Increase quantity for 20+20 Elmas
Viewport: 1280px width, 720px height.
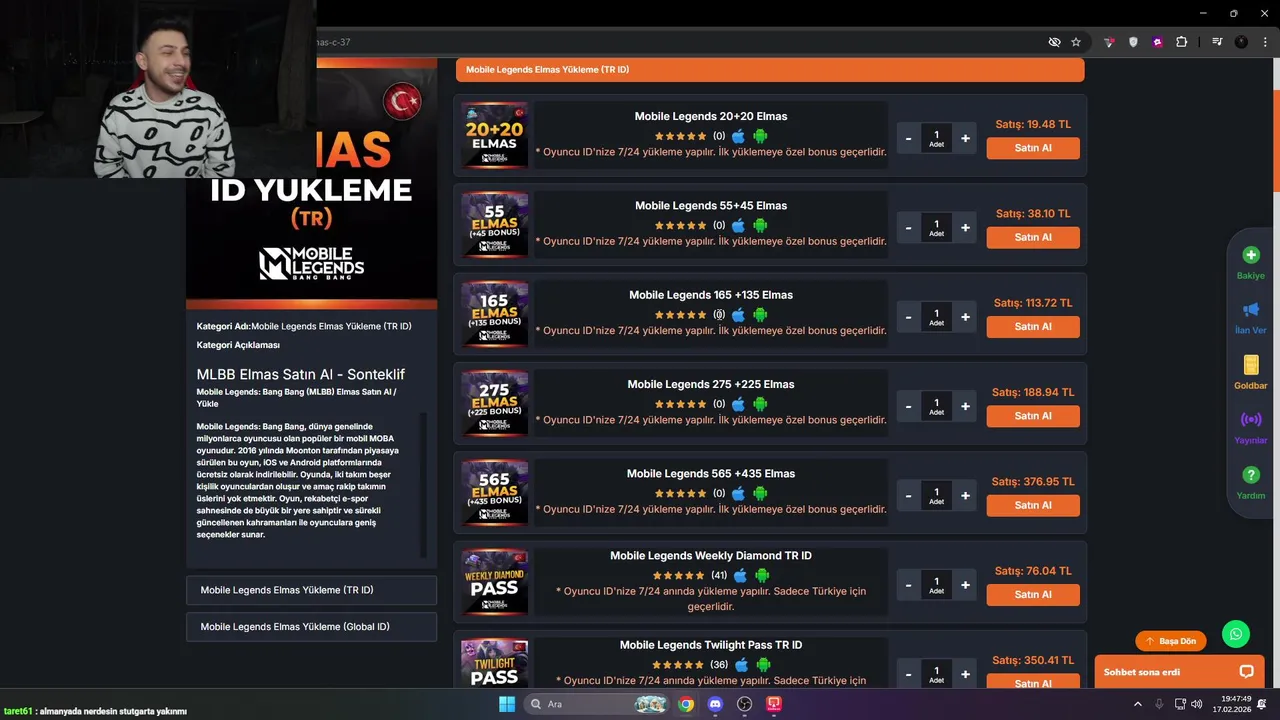pos(965,138)
